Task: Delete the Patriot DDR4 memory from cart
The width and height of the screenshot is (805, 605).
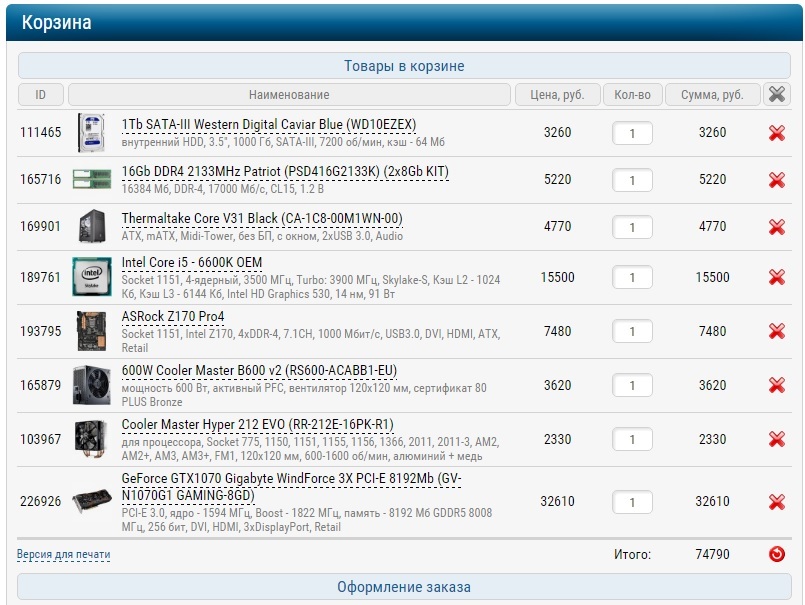Action: (x=776, y=180)
